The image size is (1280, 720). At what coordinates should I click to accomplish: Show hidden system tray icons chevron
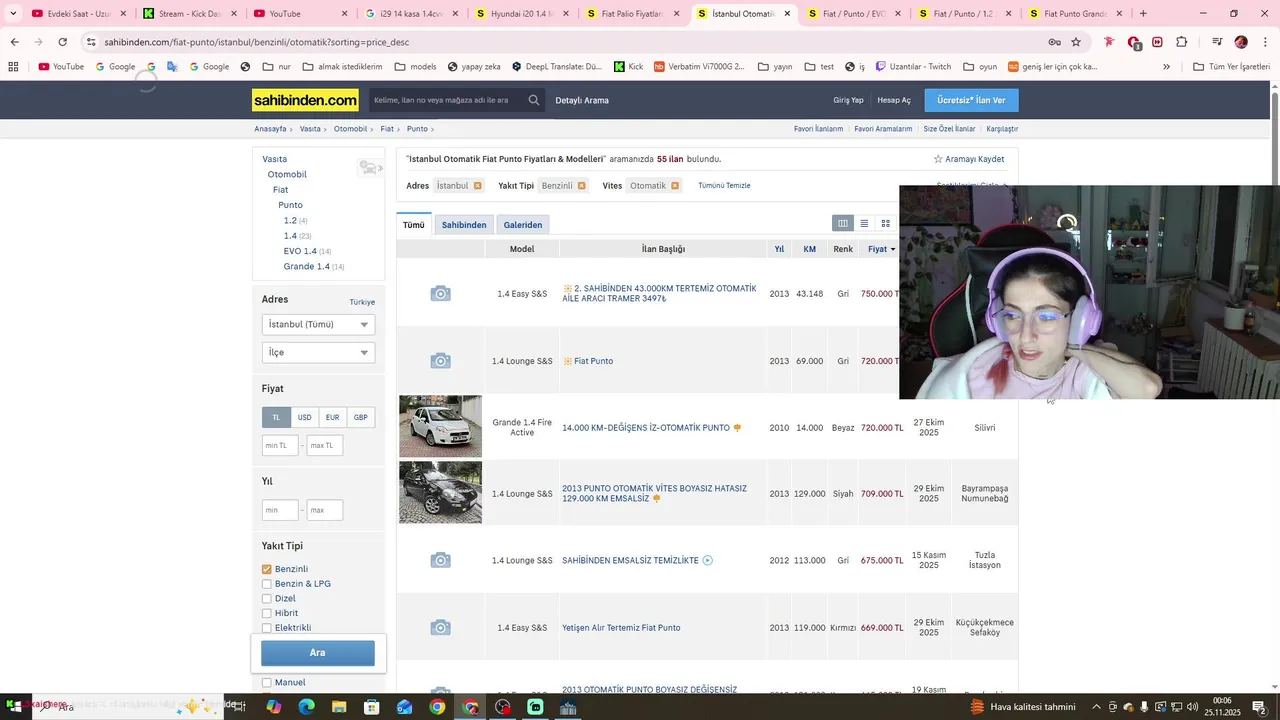tap(1097, 707)
